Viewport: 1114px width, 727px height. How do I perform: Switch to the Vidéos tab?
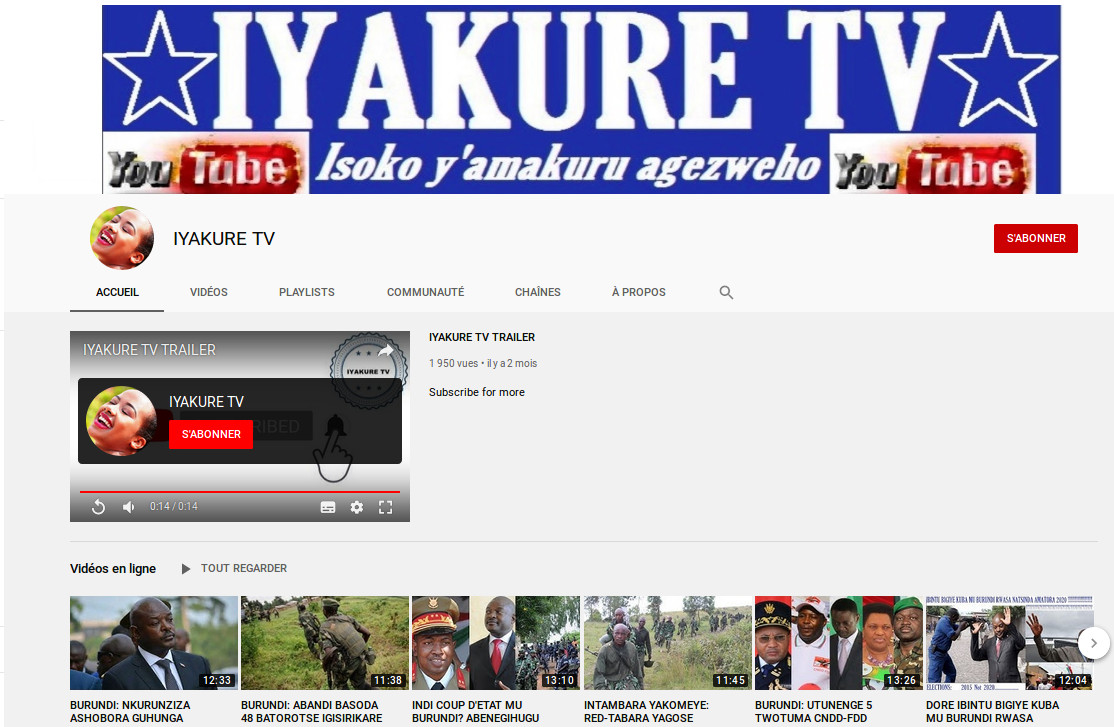coord(209,292)
